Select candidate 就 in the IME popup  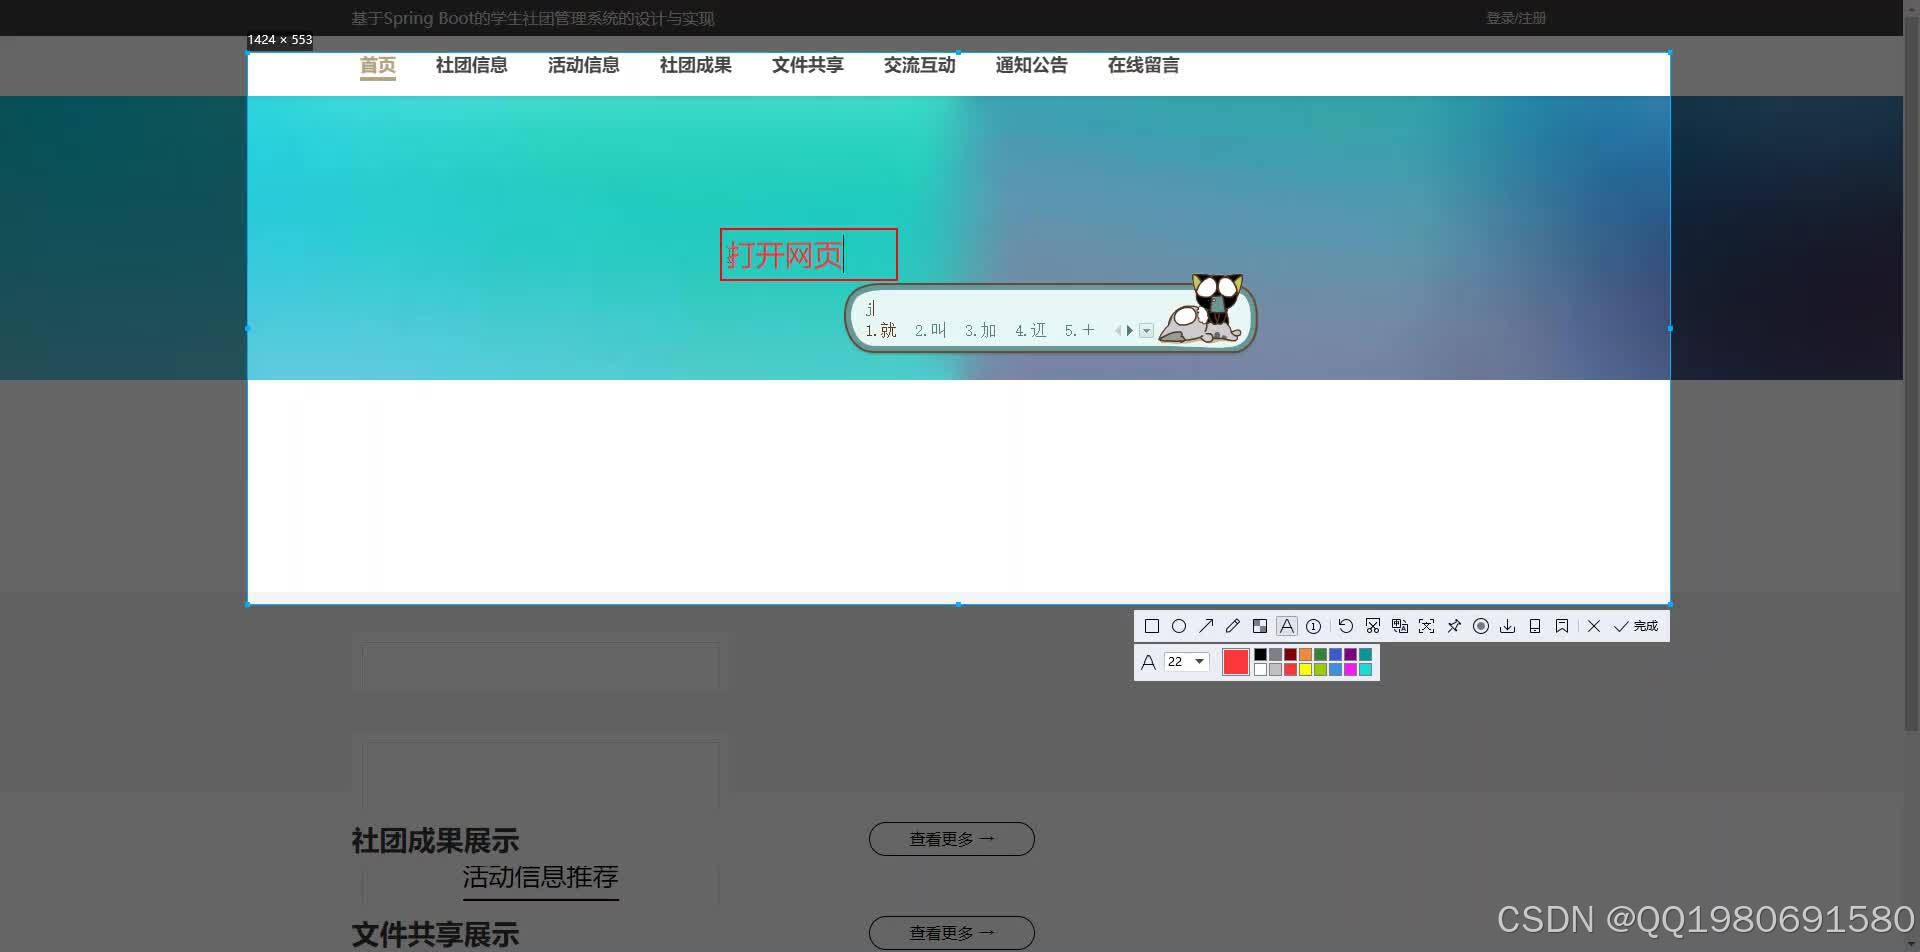pyautogui.click(x=887, y=330)
